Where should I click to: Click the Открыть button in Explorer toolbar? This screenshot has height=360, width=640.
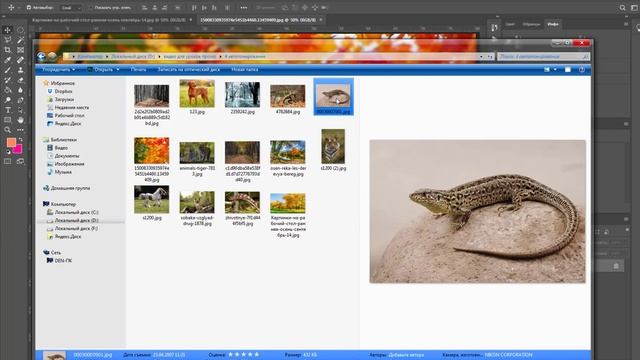pos(100,70)
